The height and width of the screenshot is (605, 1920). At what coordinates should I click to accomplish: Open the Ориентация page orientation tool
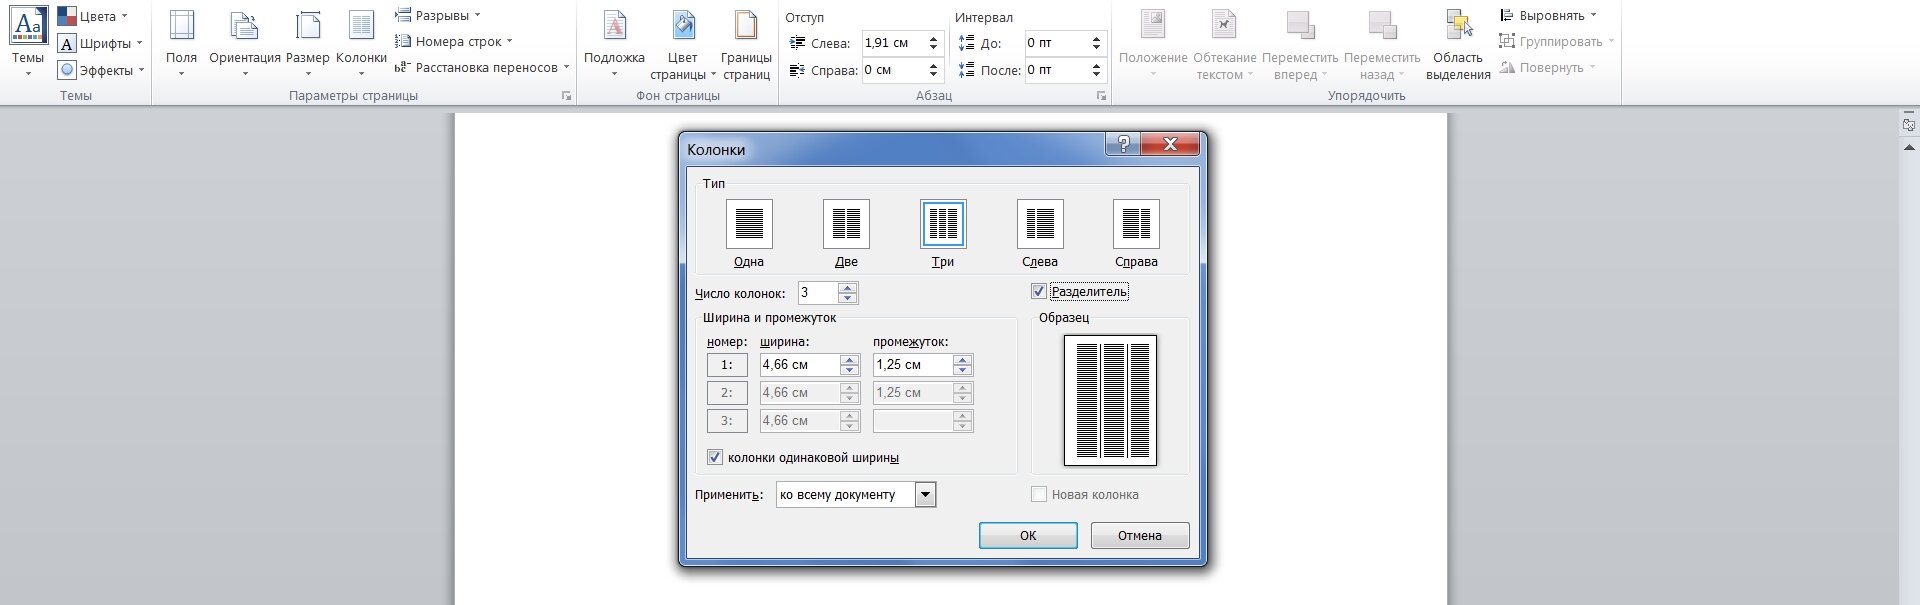click(244, 40)
